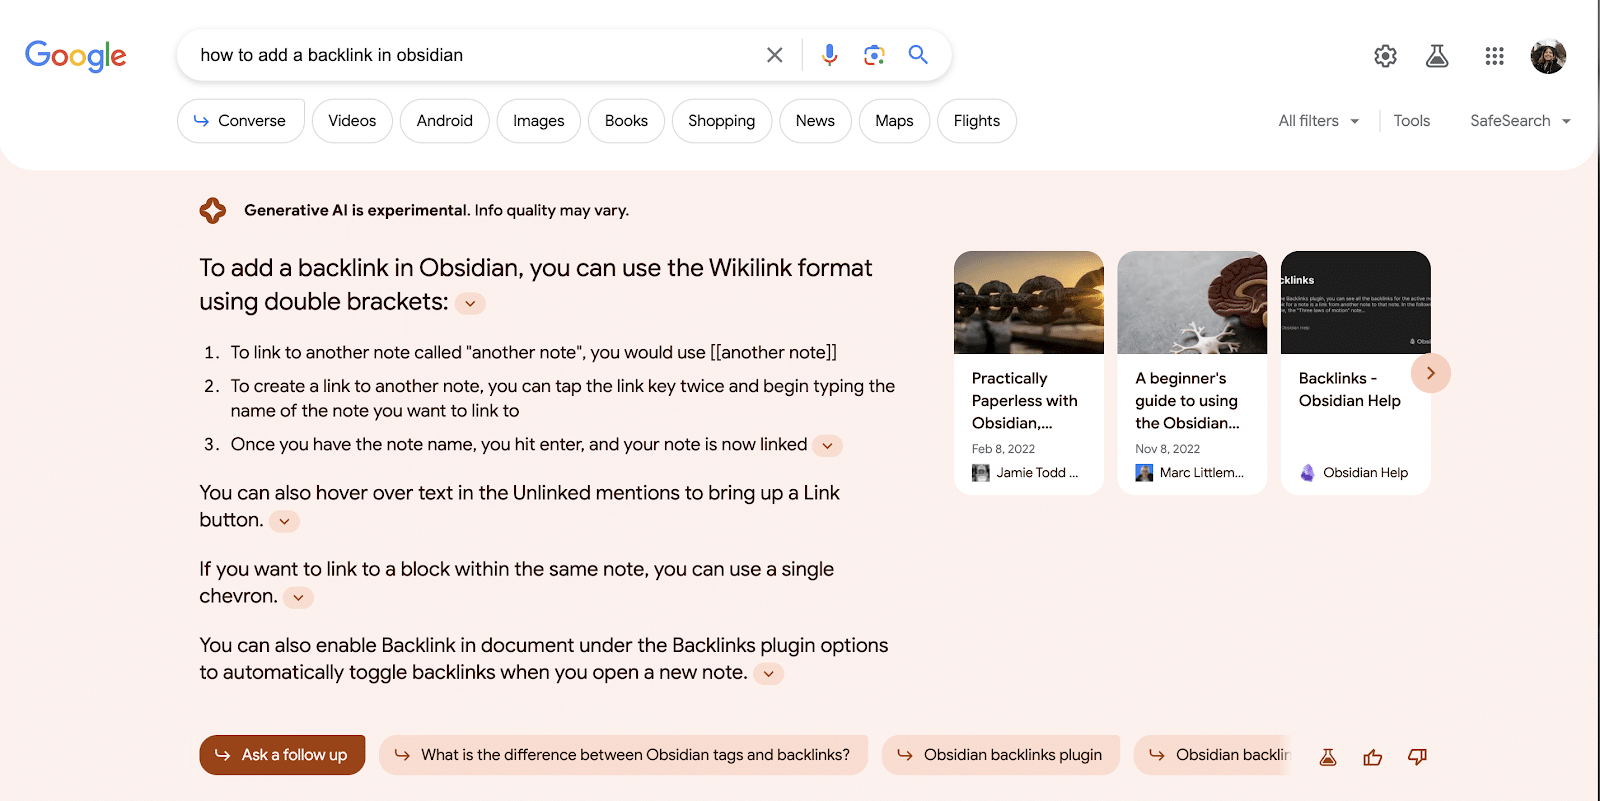1600x801 pixels.
Task: Open Search Labs flask icon in header
Action: point(1437,56)
